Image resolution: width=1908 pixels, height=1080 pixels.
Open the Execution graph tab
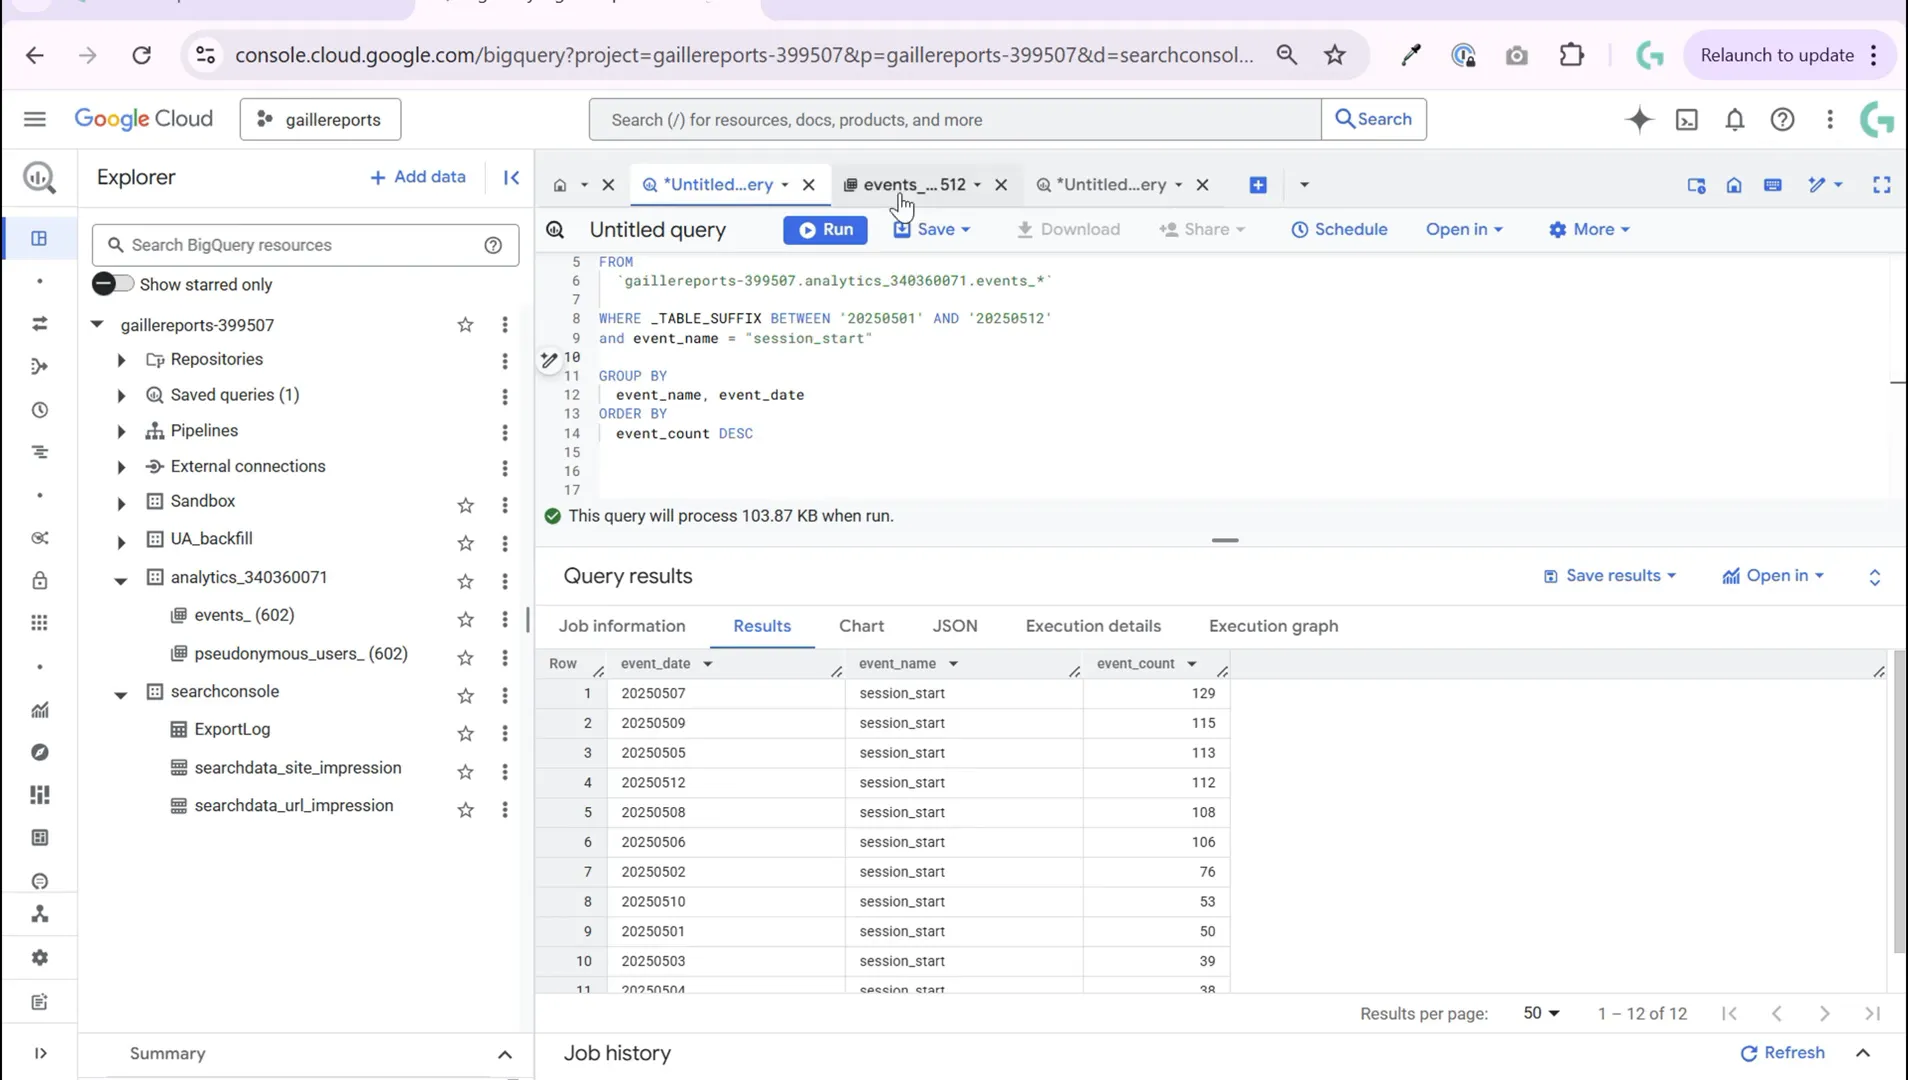pyautogui.click(x=1273, y=626)
